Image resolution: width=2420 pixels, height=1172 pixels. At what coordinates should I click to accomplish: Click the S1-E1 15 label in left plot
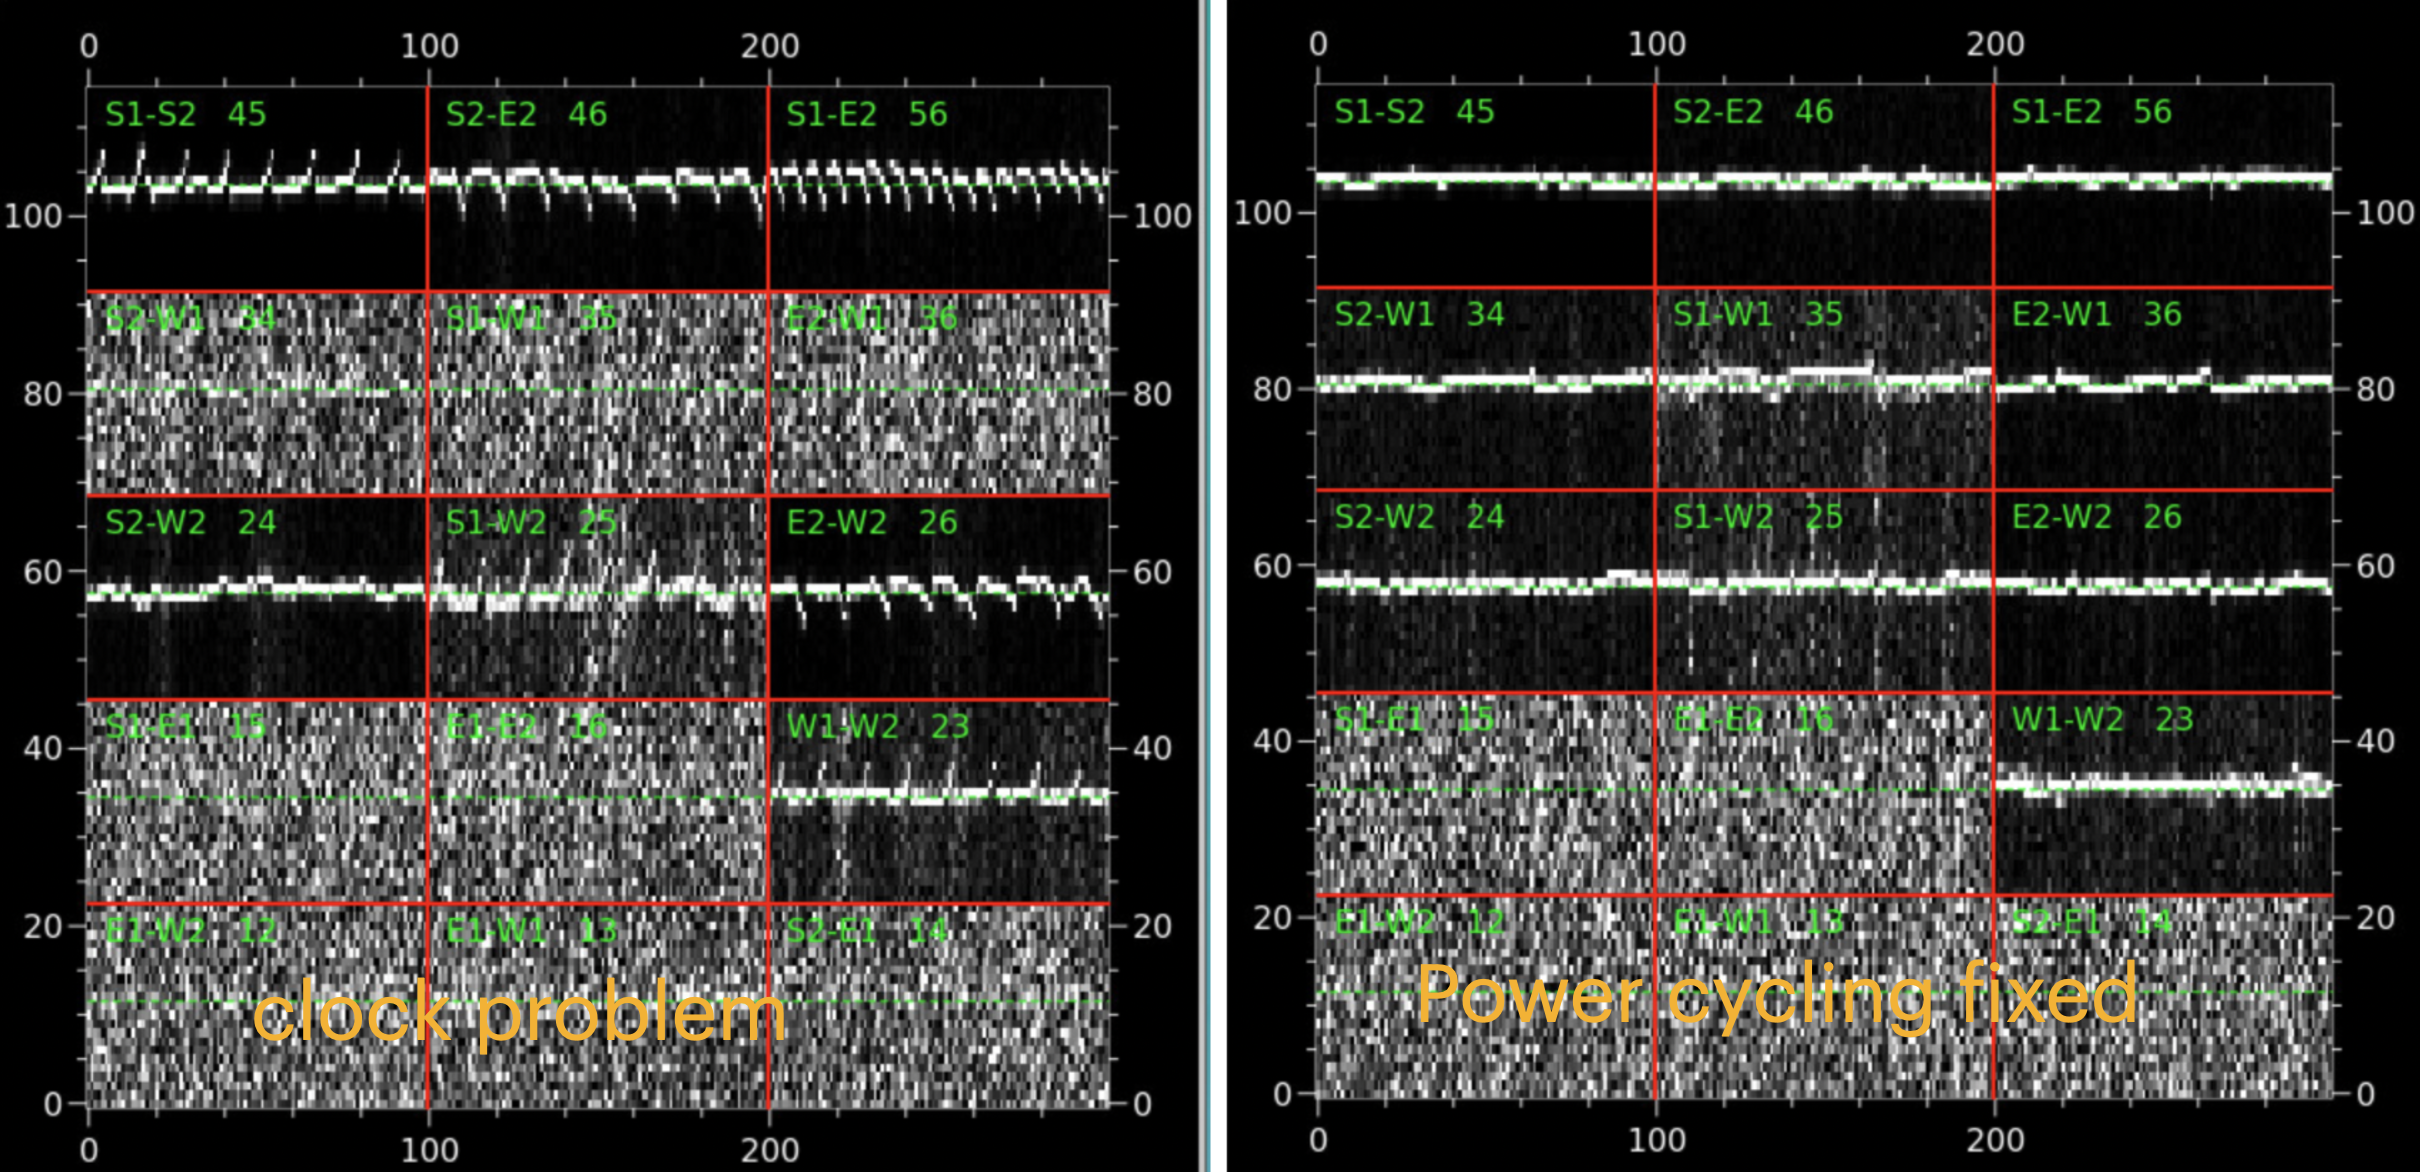tap(186, 726)
